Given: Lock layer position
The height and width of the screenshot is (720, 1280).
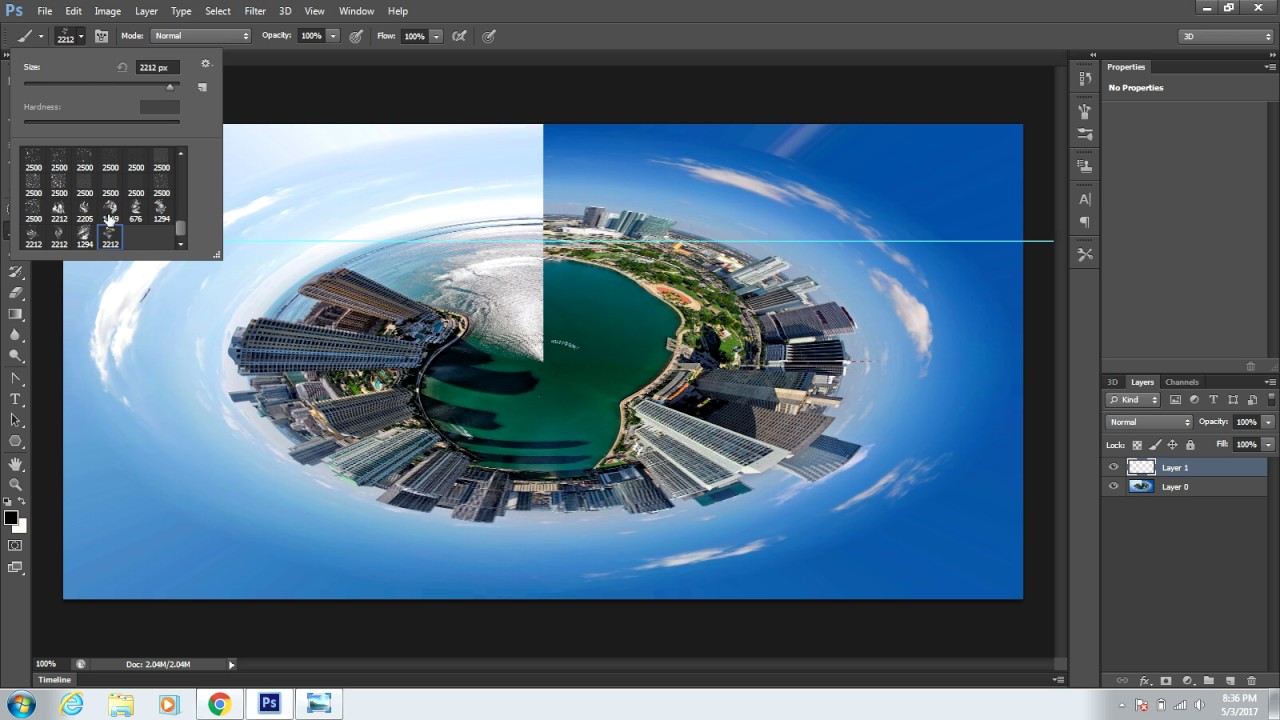Looking at the screenshot, I should click(1172, 445).
